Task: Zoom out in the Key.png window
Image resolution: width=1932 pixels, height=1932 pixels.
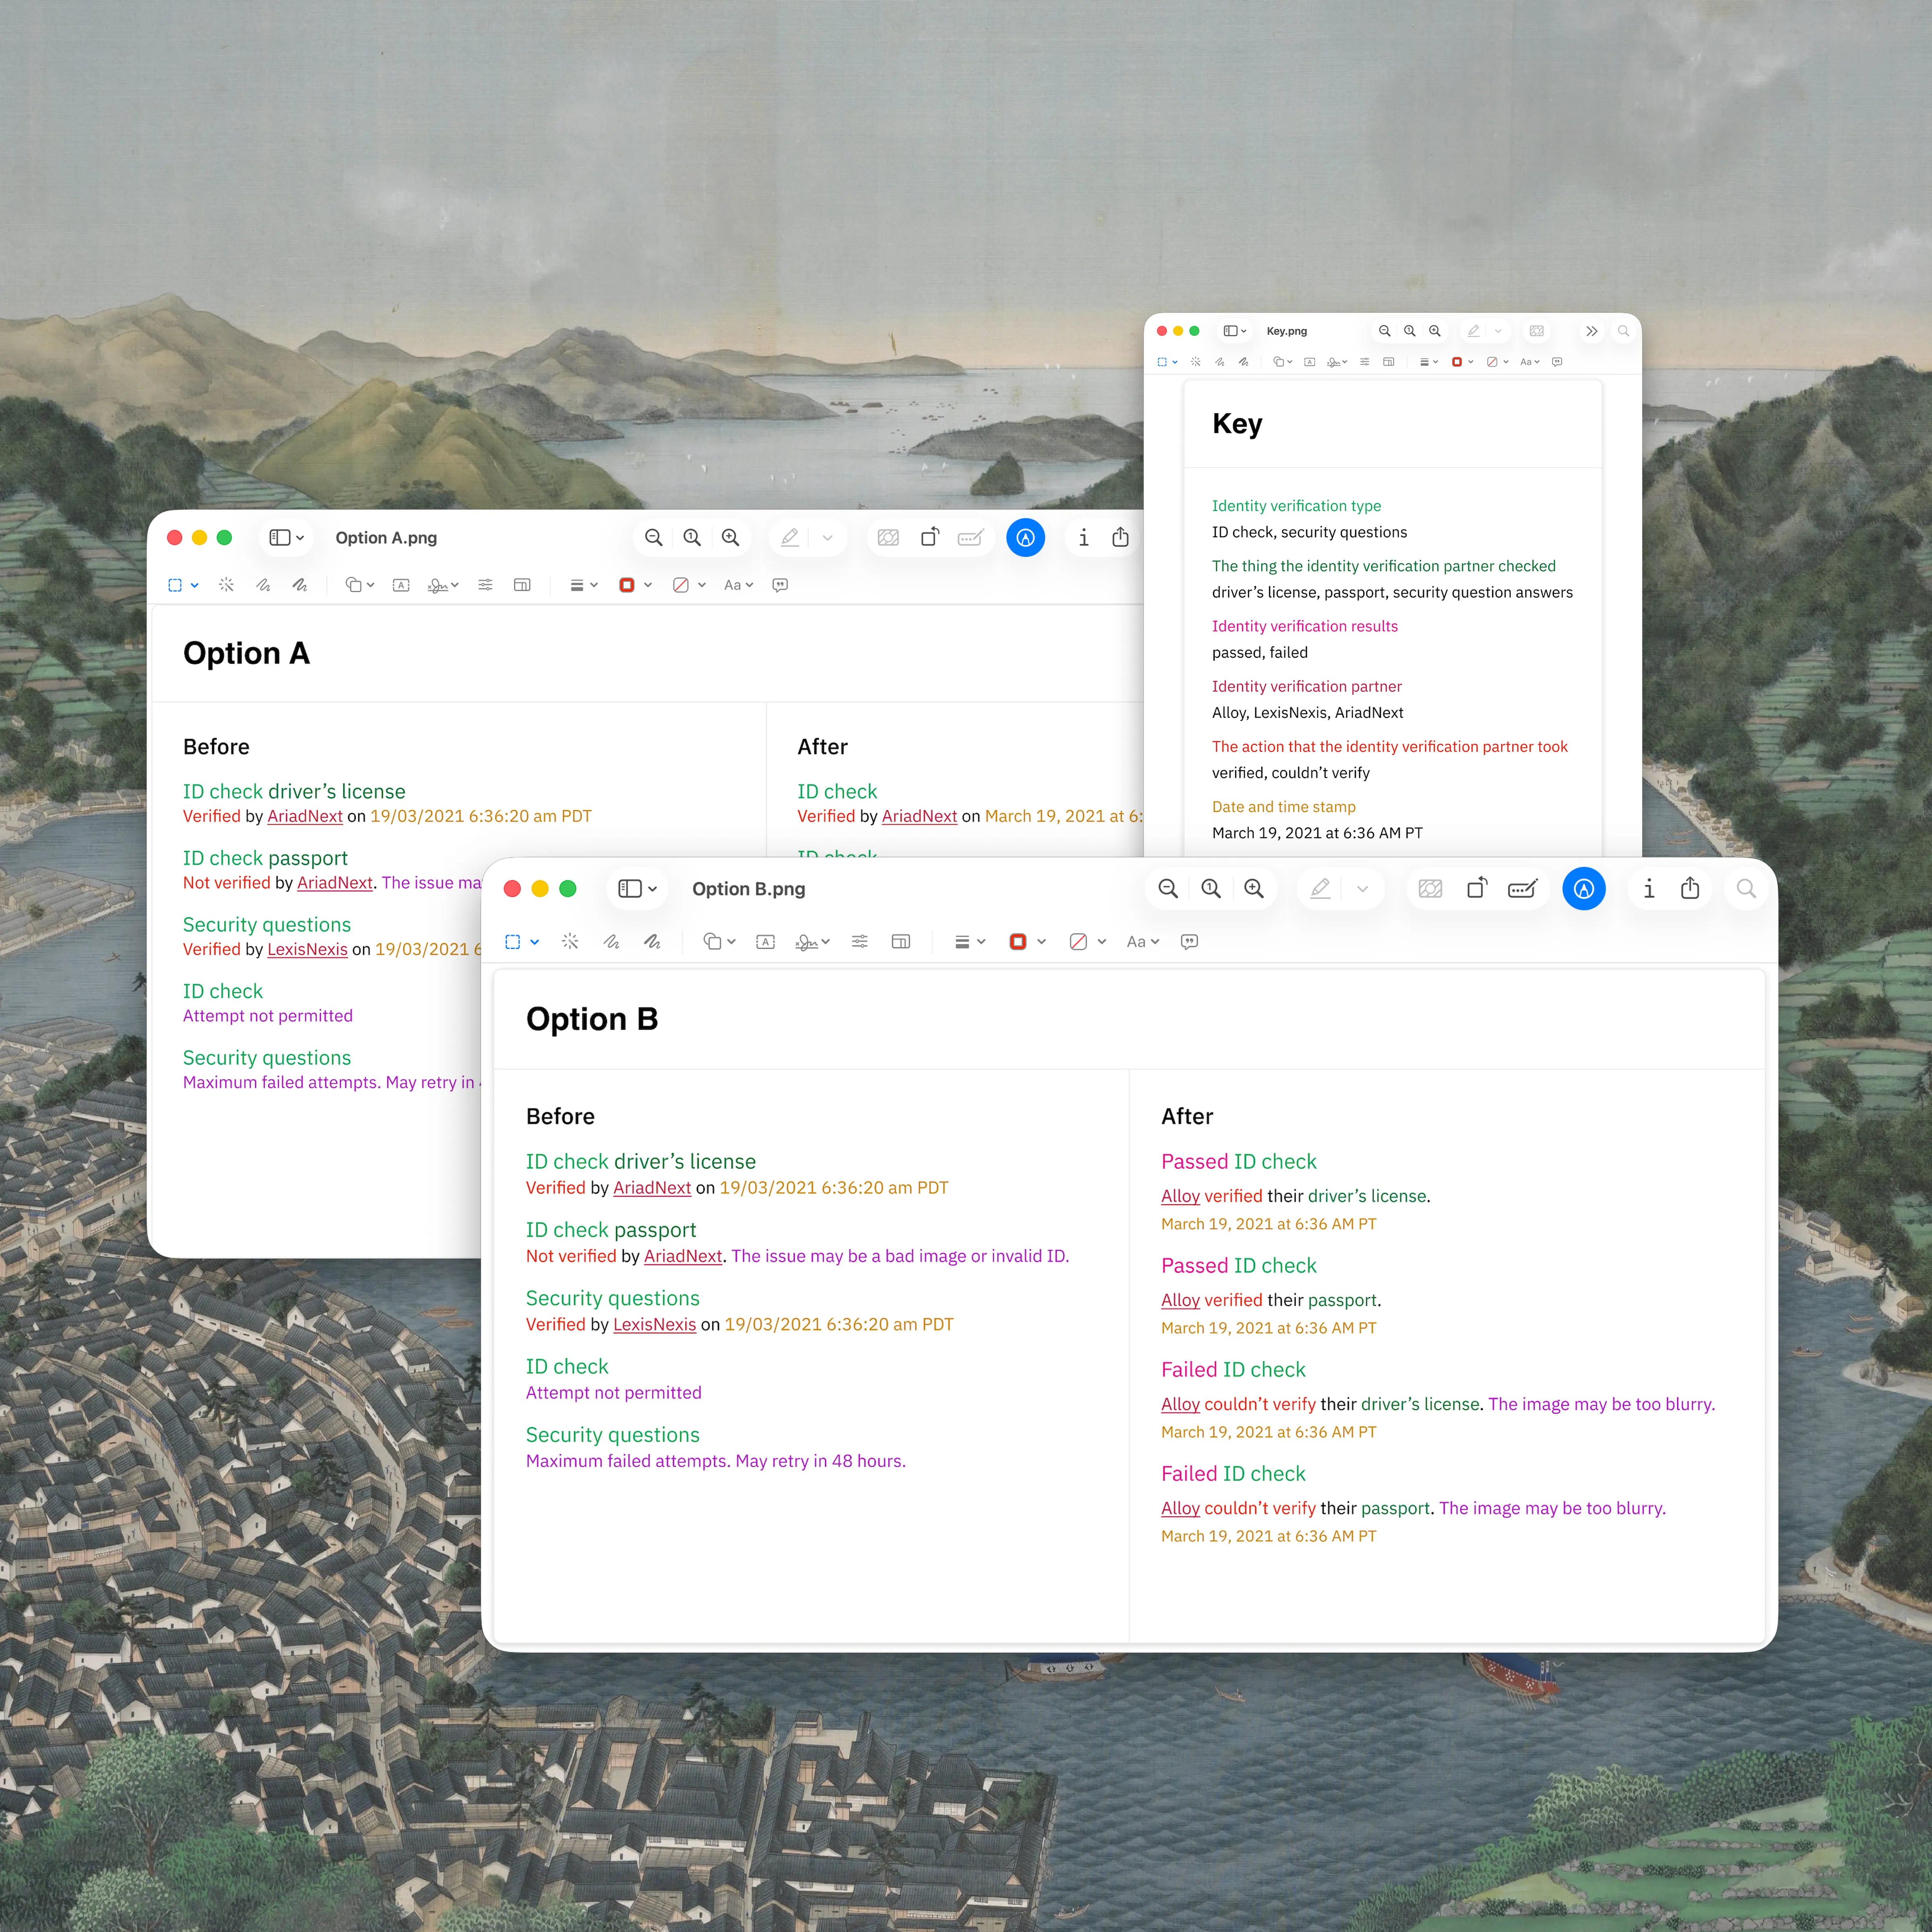Action: coord(1384,331)
